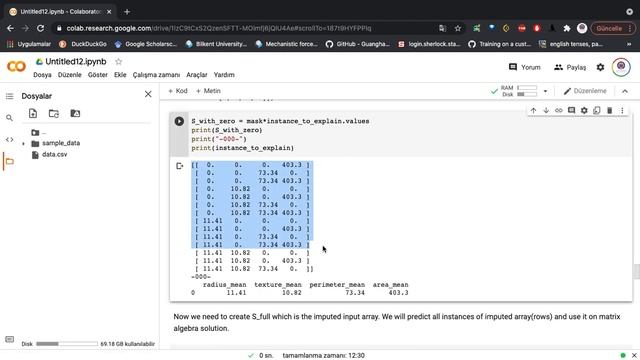
Task: Open Çalışma zamanı menu
Action: click(156, 75)
